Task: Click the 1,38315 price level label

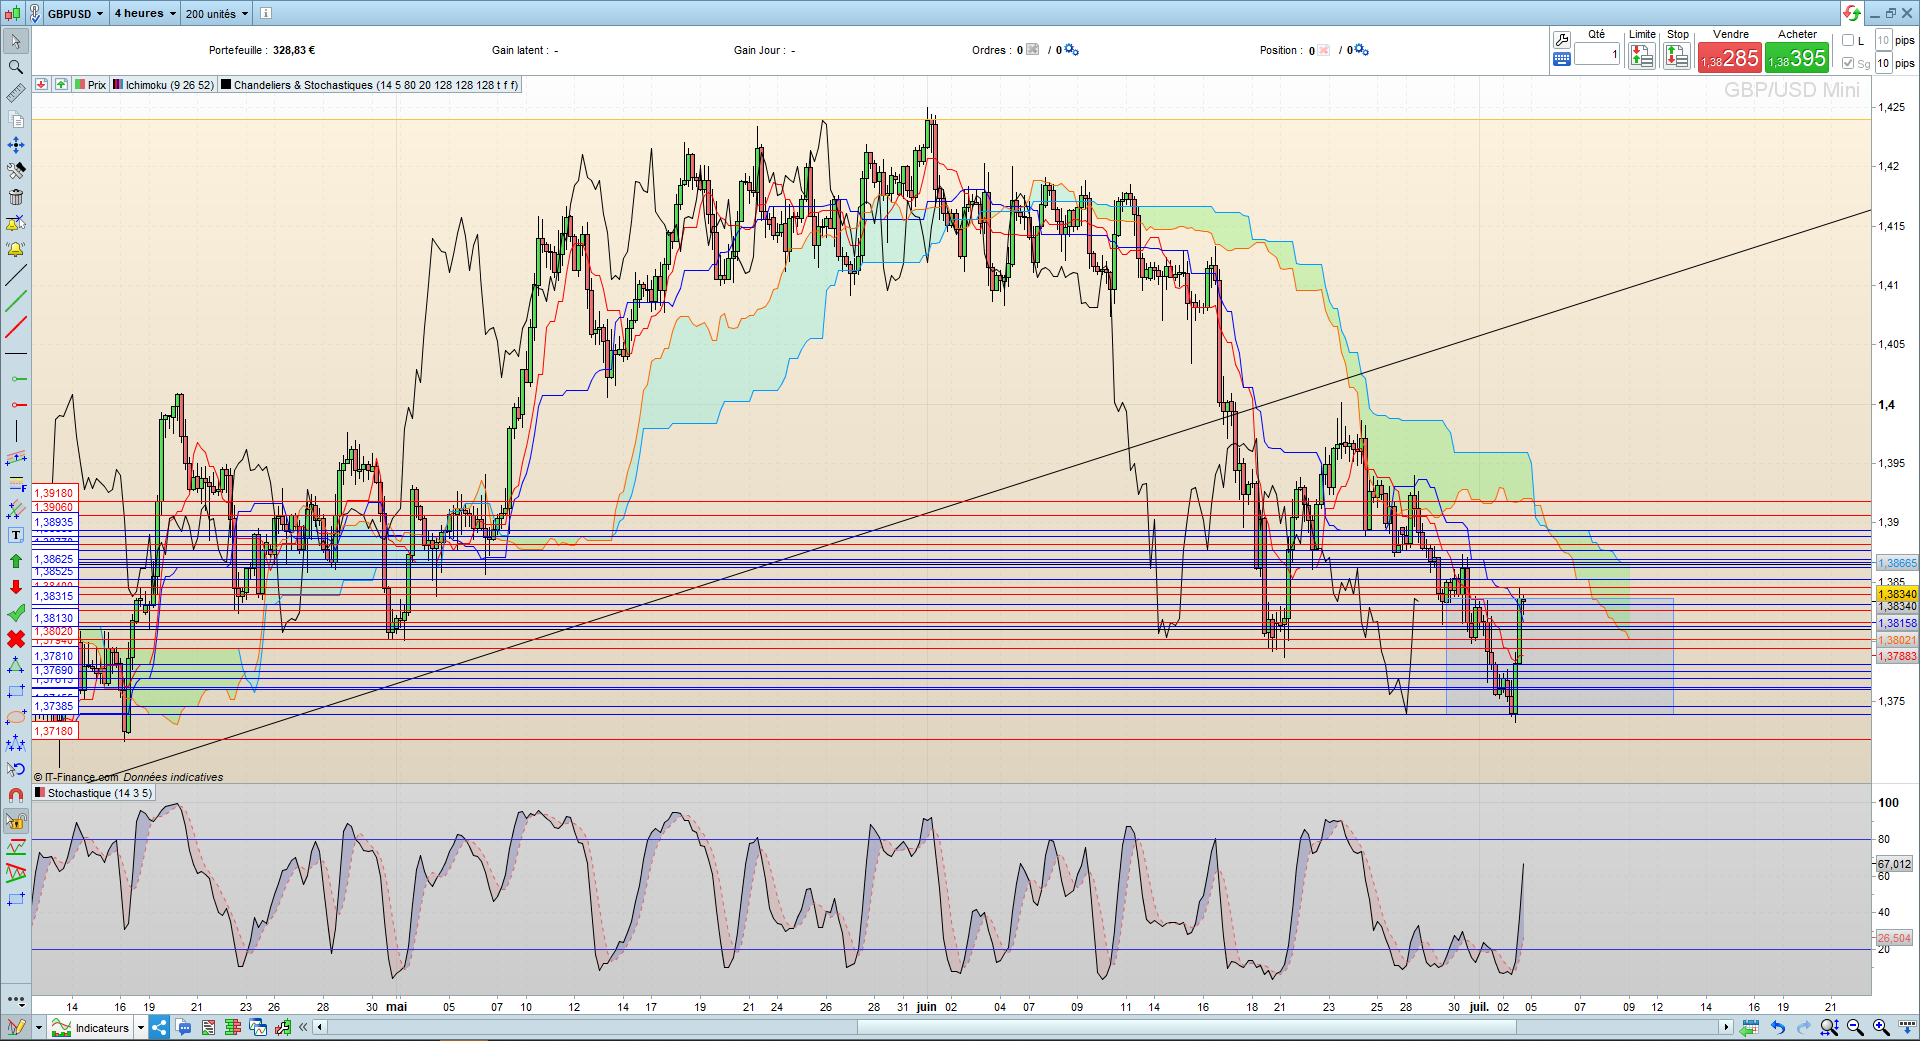Action: (x=54, y=596)
